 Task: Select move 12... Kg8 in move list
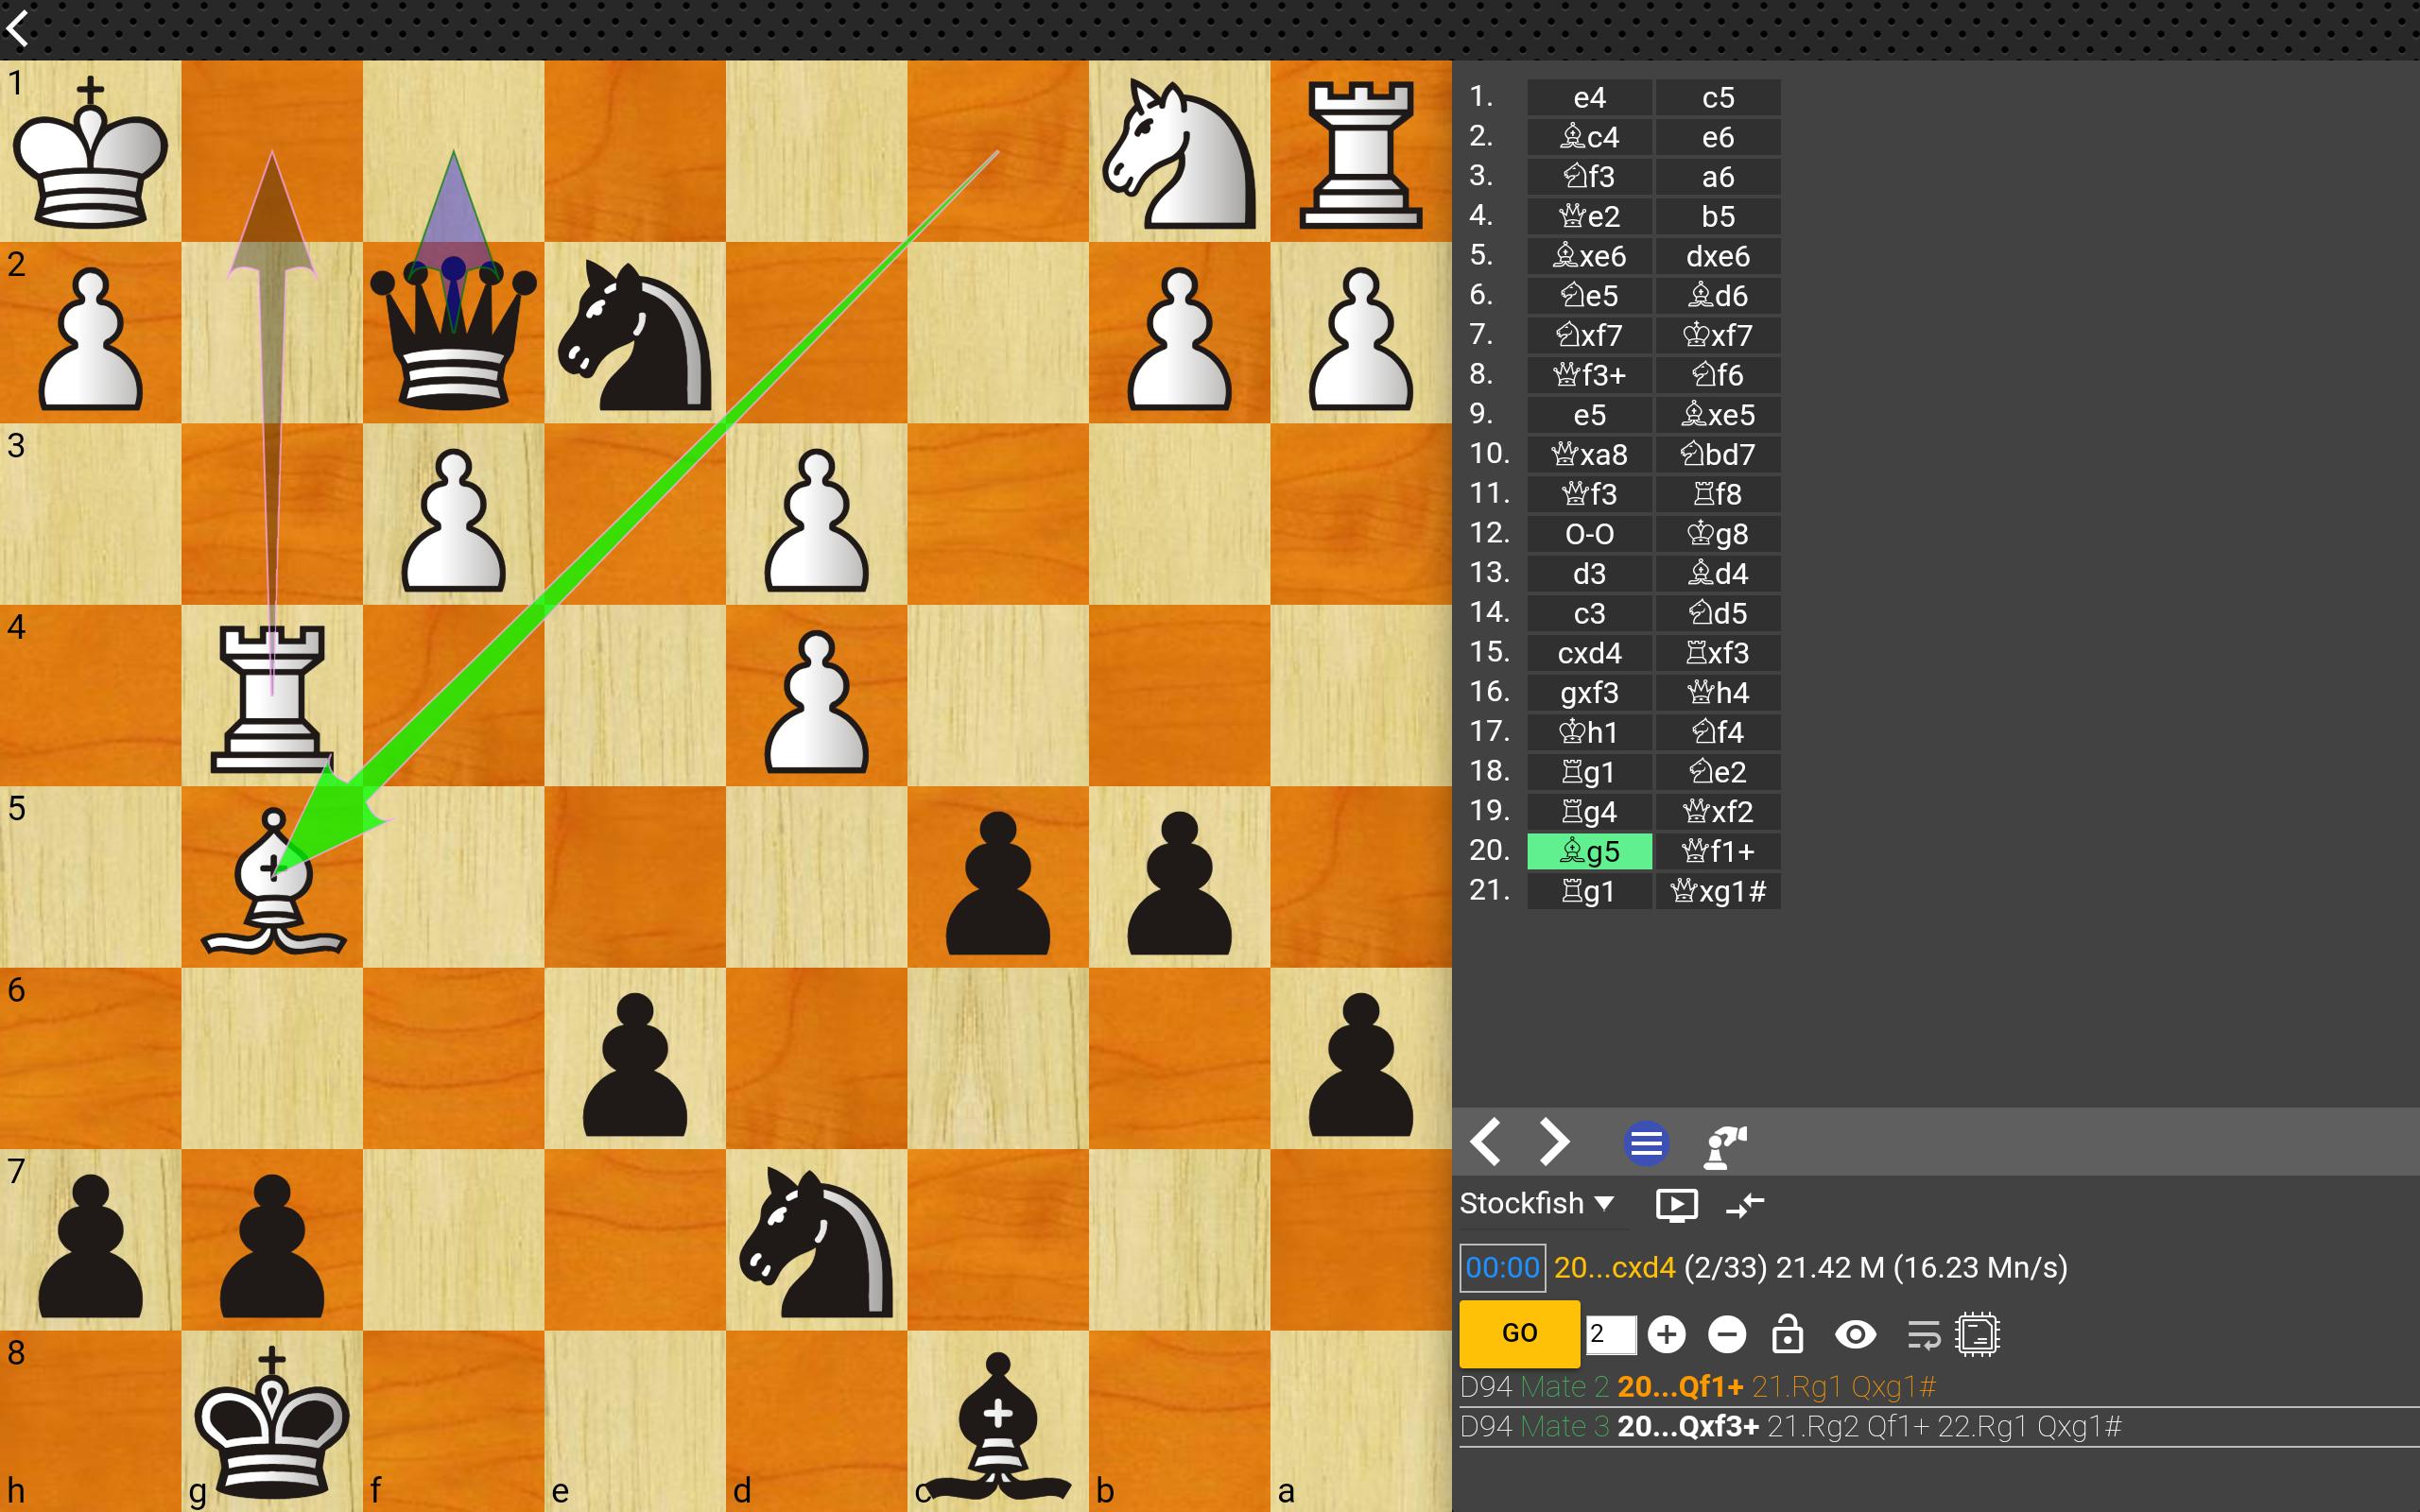(1718, 534)
